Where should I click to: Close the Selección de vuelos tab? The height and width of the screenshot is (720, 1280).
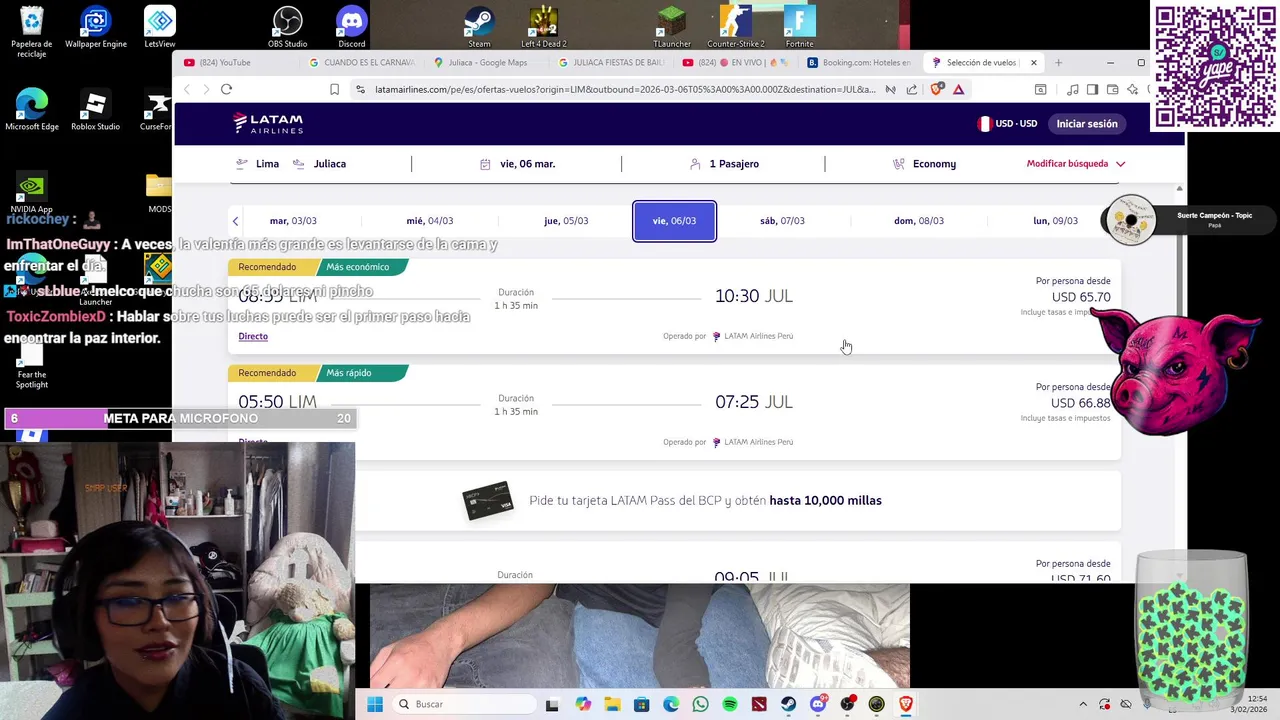click(x=1033, y=62)
